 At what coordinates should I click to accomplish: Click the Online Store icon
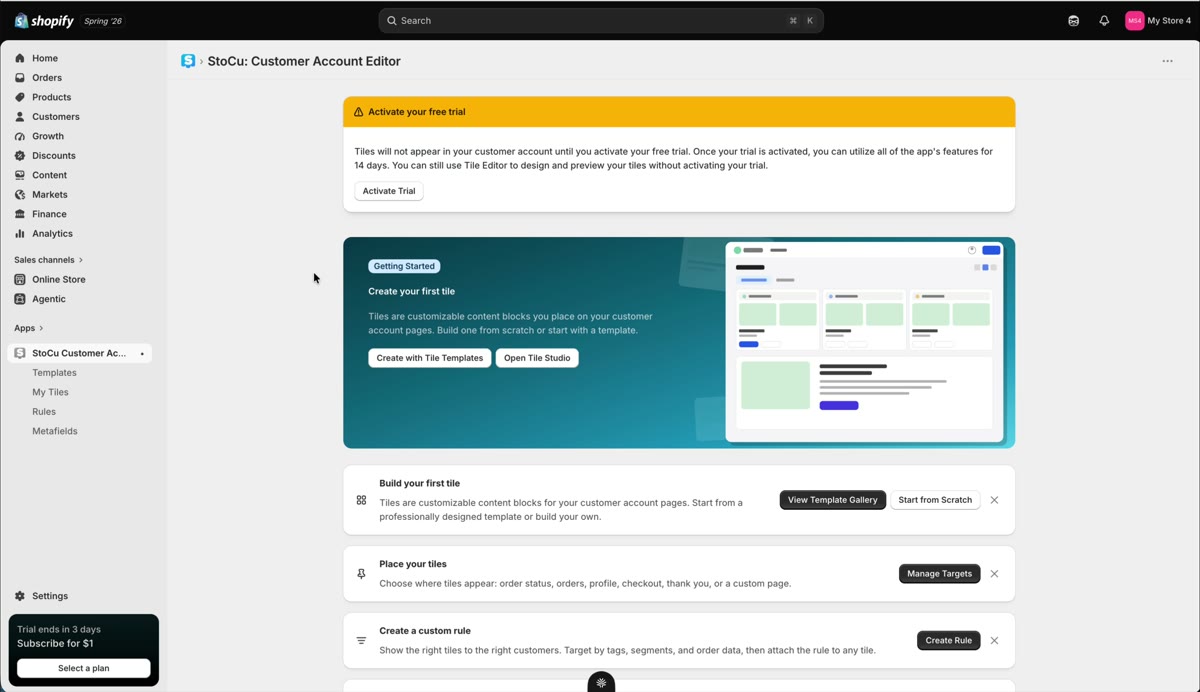[20, 280]
